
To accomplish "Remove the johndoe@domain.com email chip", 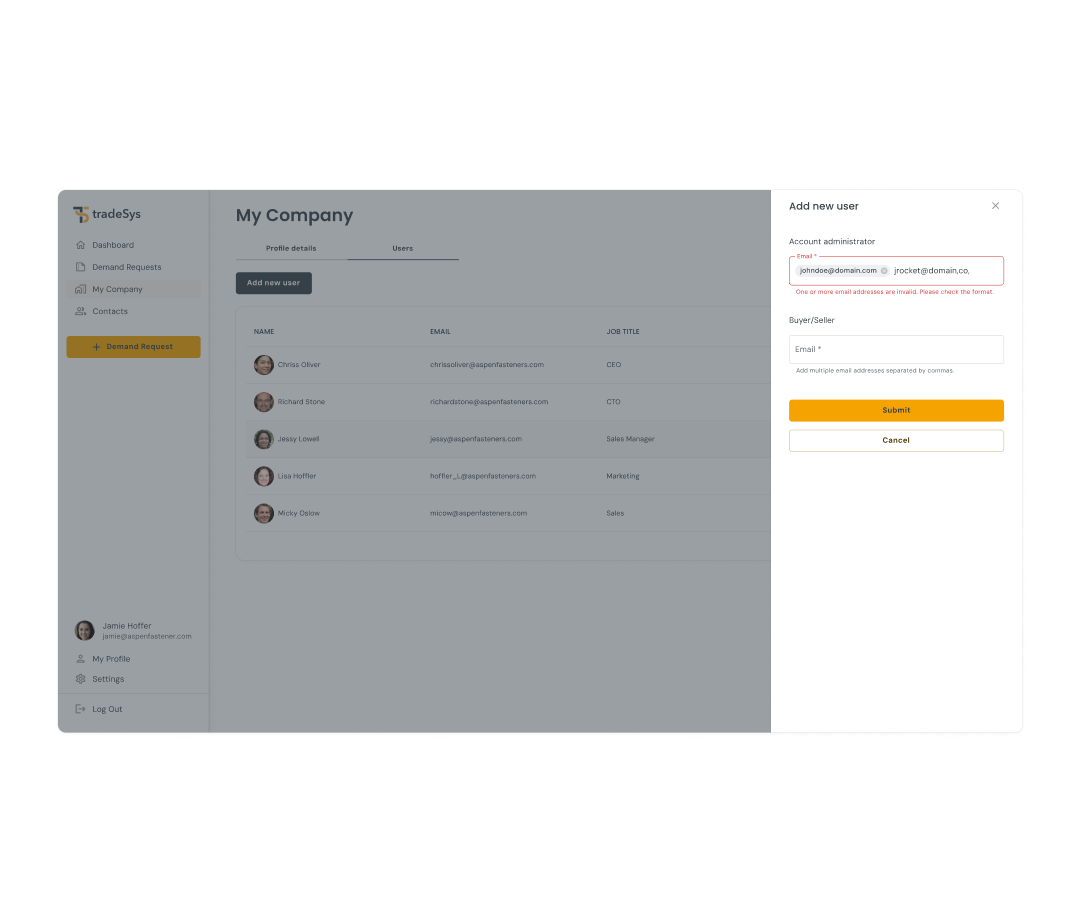I will [884, 271].
